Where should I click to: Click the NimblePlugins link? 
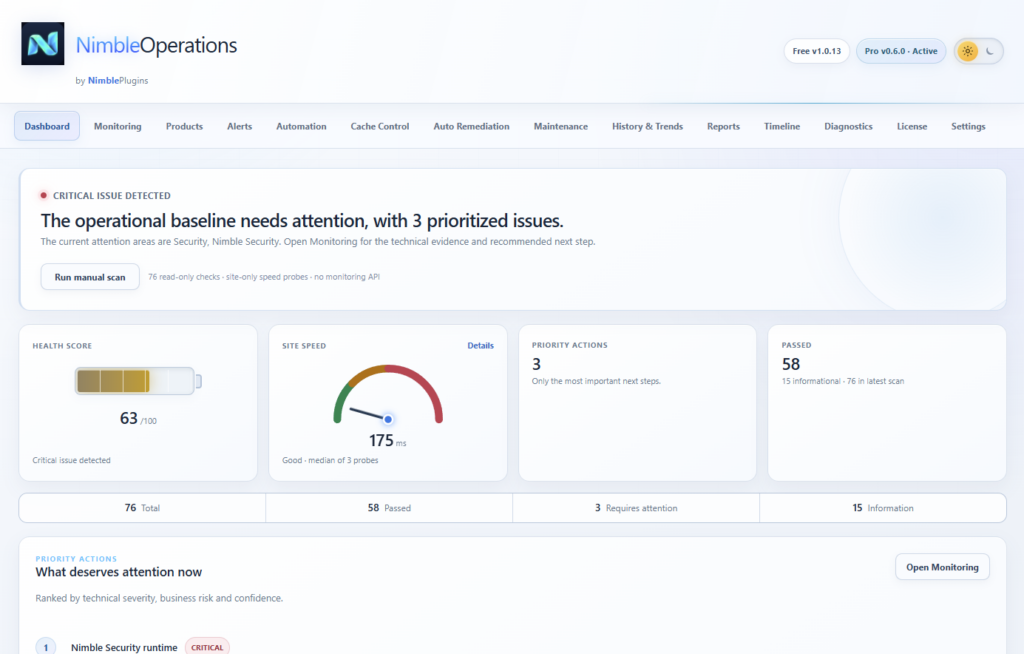(118, 80)
